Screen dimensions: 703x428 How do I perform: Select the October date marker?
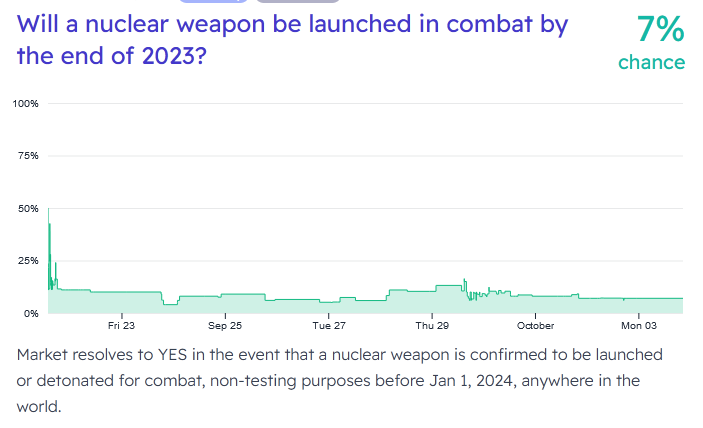pos(536,326)
